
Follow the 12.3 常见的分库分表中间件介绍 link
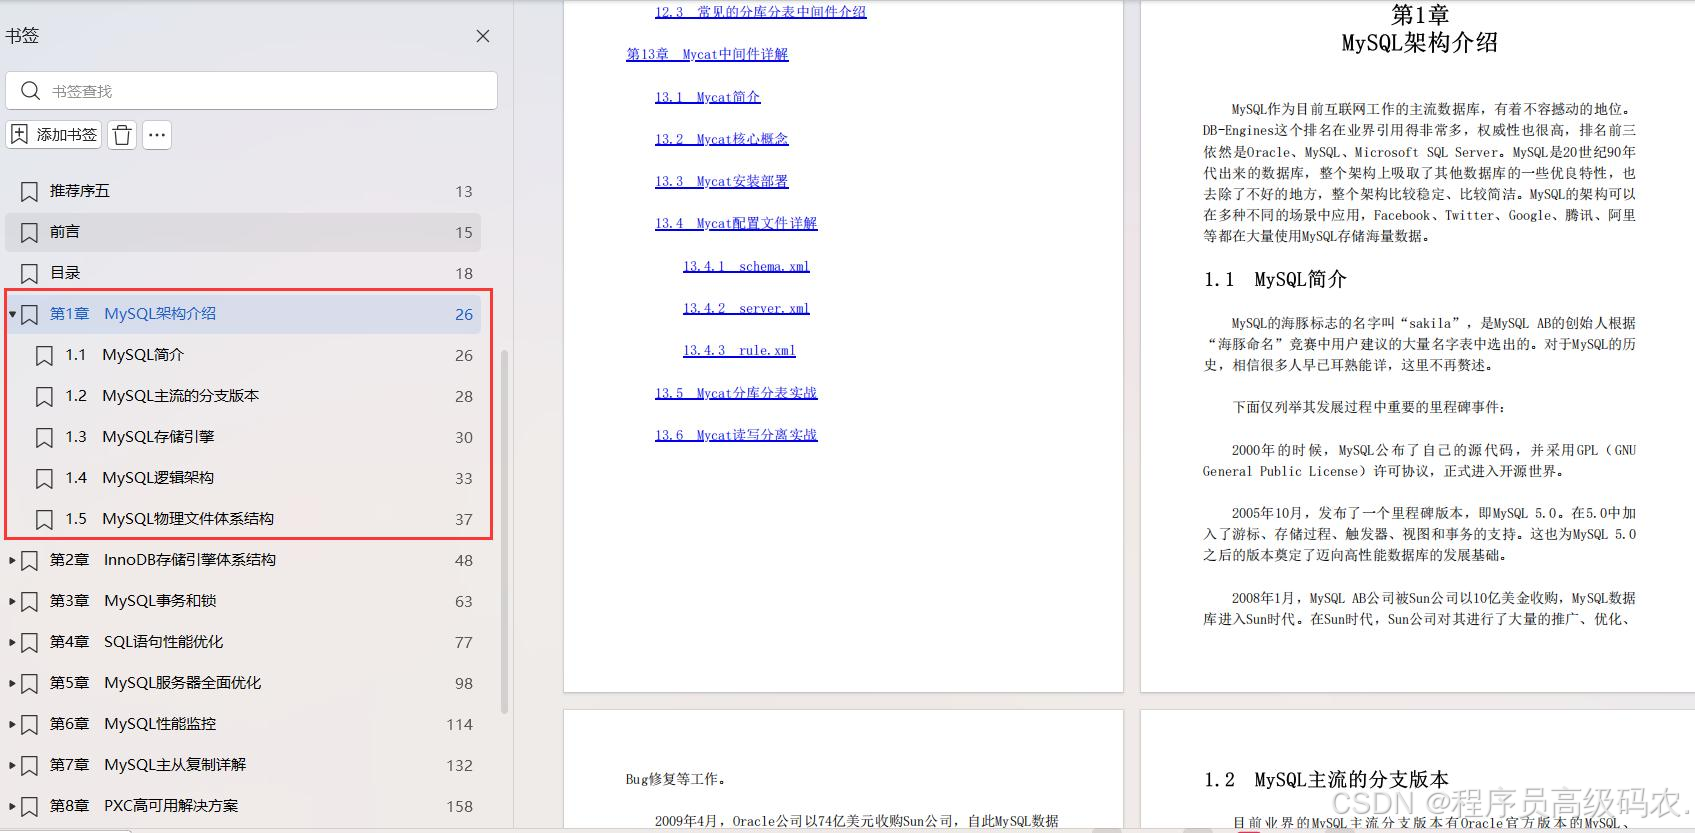coord(760,12)
